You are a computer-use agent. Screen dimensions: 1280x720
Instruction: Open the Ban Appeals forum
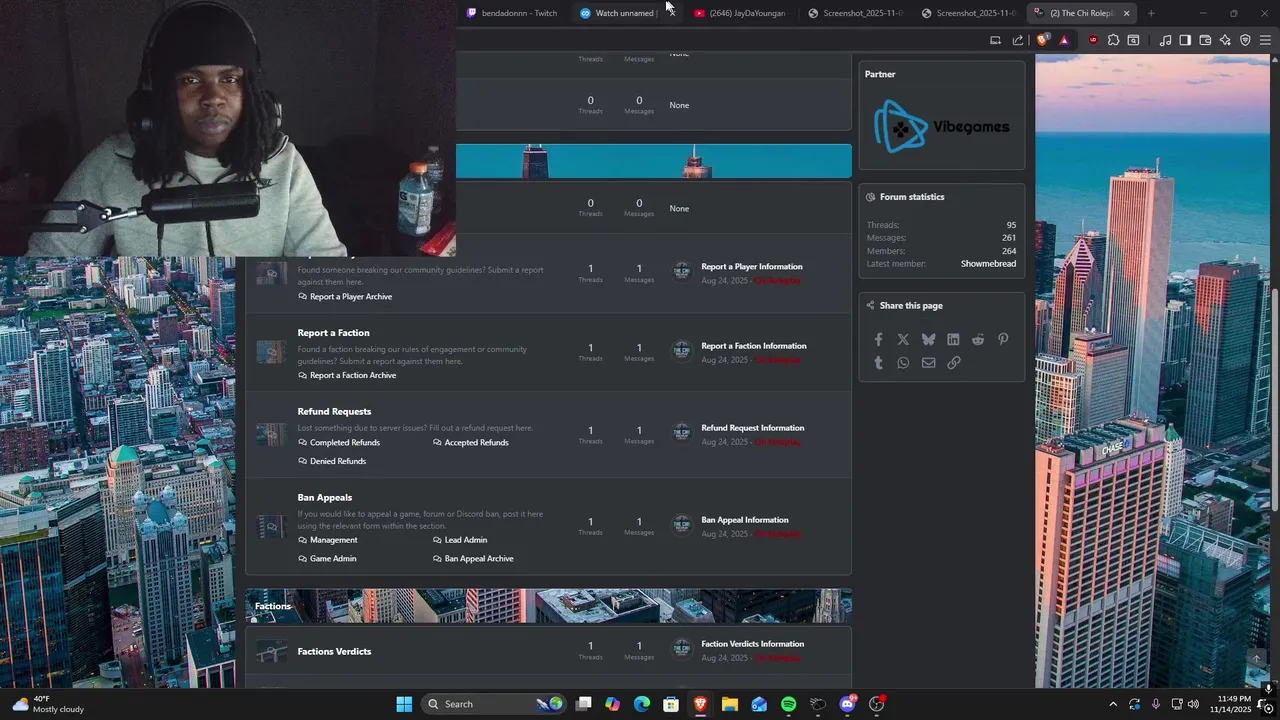(325, 498)
